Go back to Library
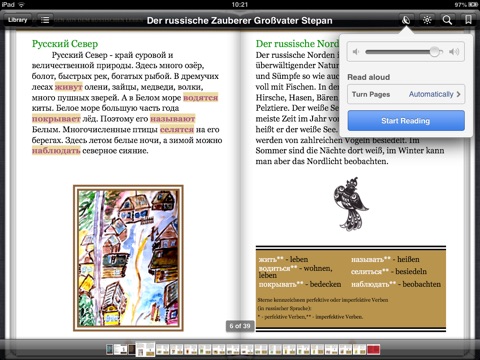480x360 pixels. tap(17, 20)
